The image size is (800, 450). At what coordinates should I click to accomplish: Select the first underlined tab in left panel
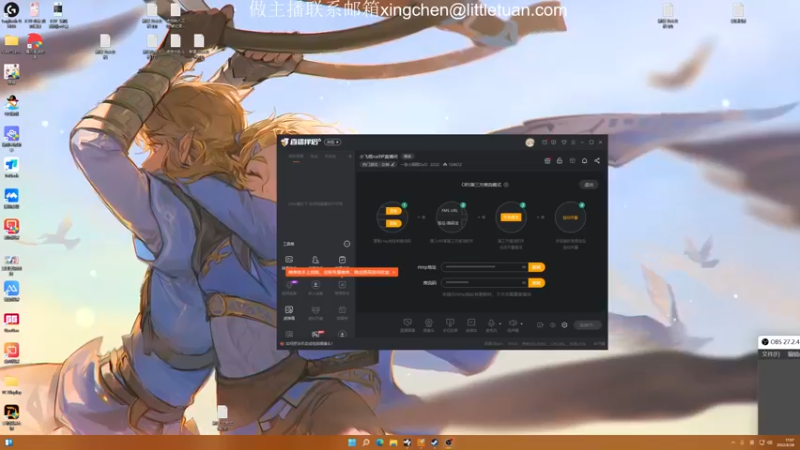296,157
